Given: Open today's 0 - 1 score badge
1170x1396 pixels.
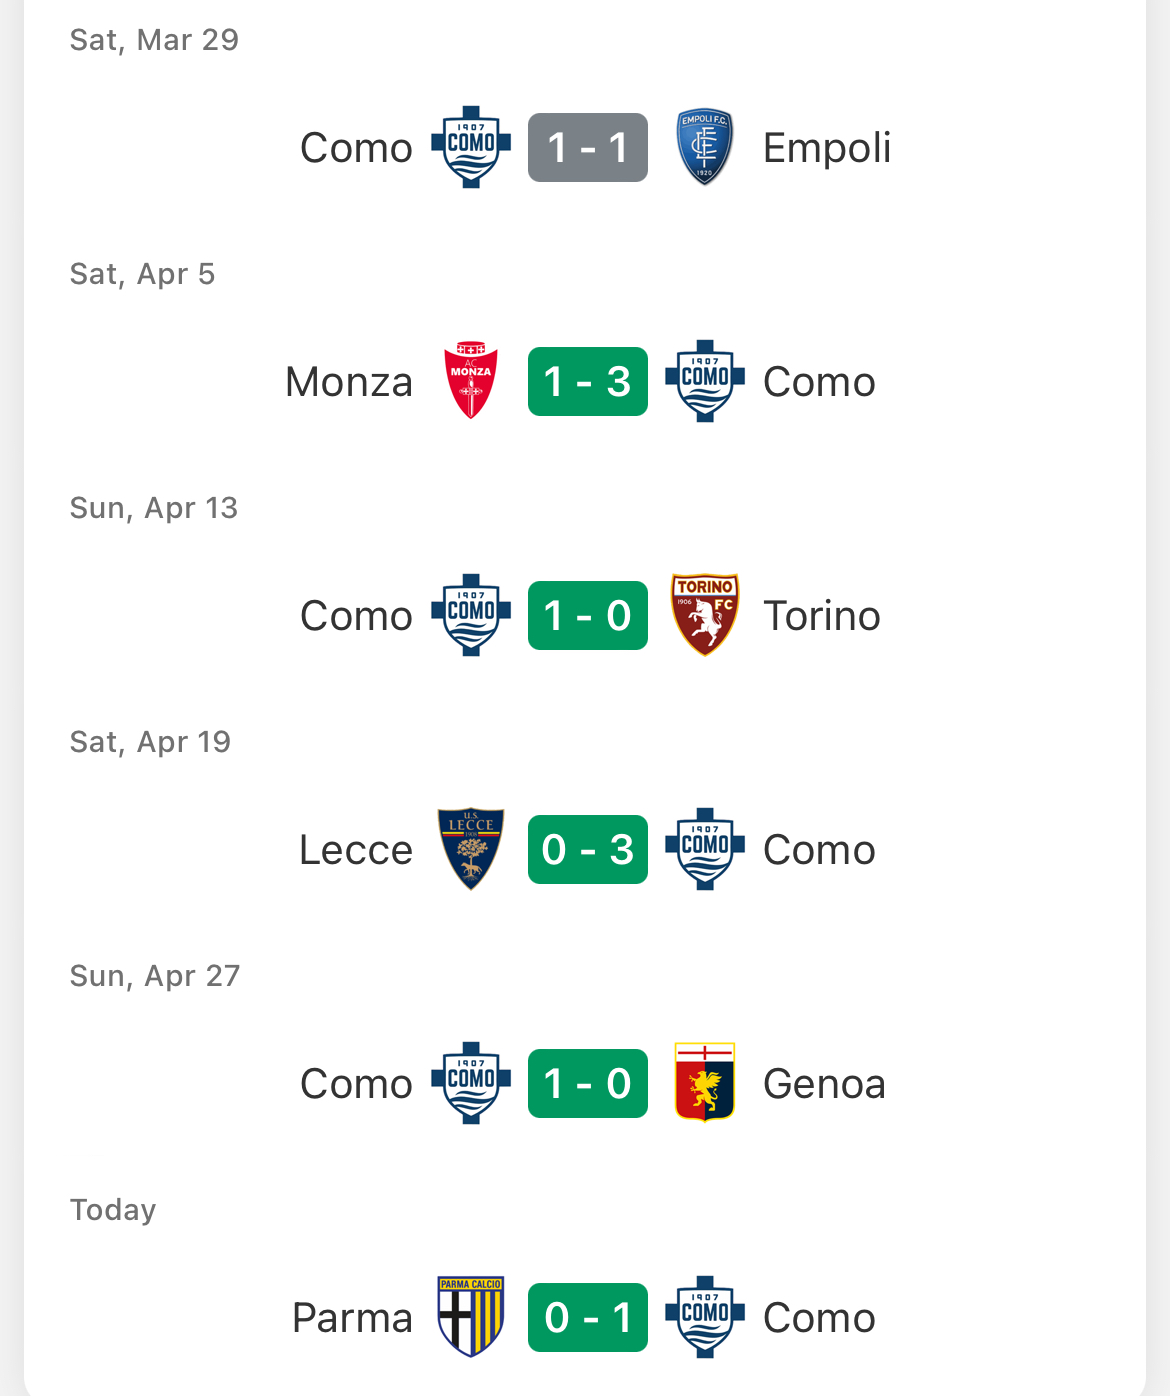Looking at the screenshot, I should point(588,1317).
